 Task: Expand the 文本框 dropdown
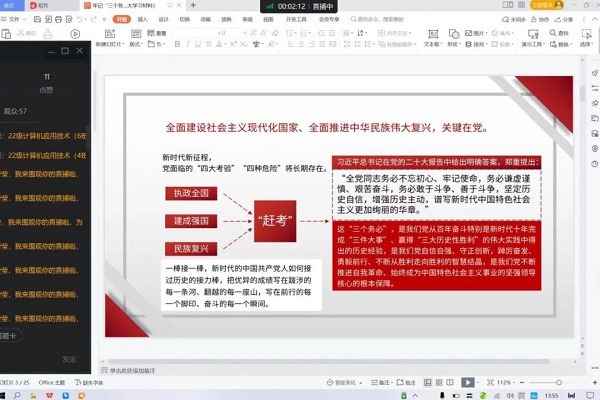[434, 45]
